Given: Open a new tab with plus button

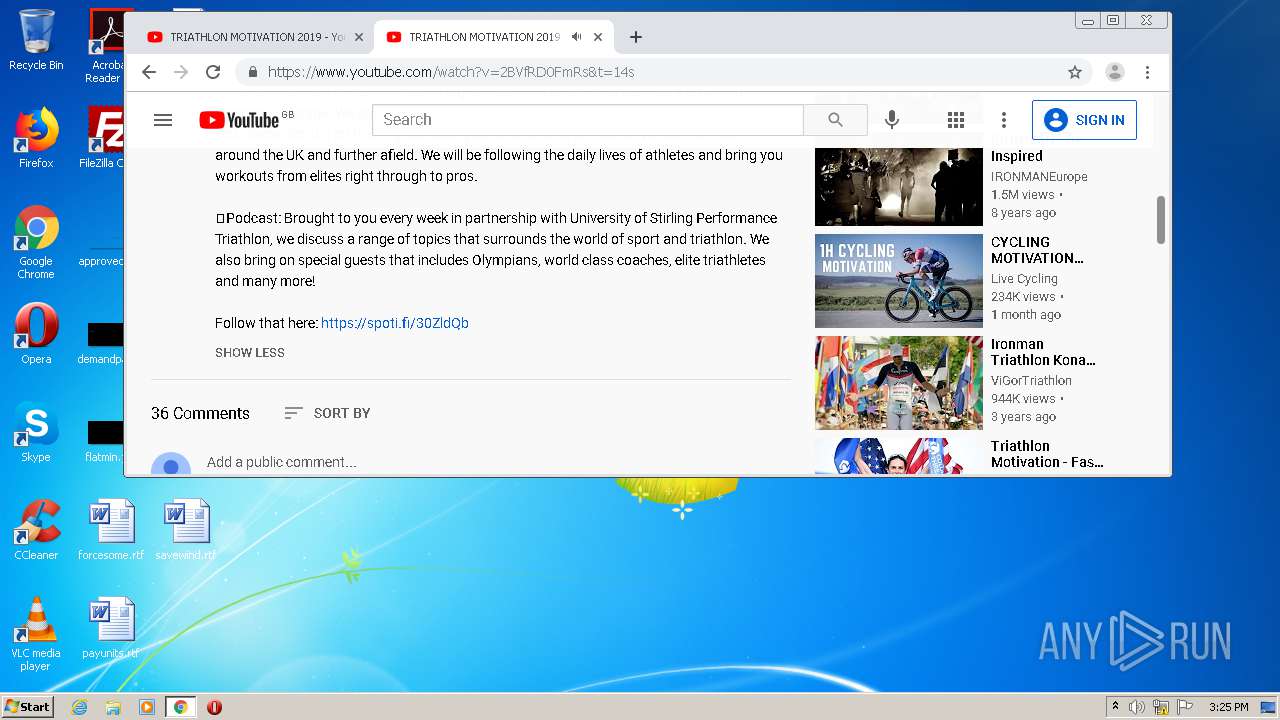Looking at the screenshot, I should 636,37.
